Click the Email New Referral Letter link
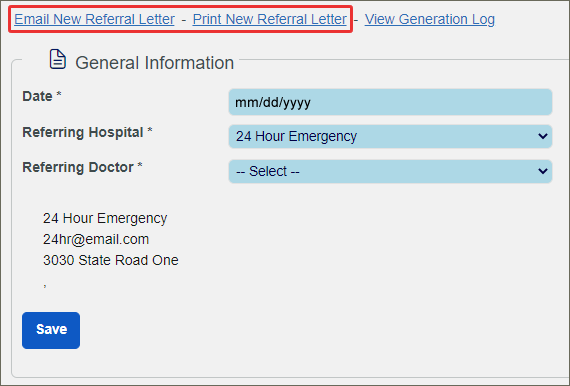 (x=95, y=19)
